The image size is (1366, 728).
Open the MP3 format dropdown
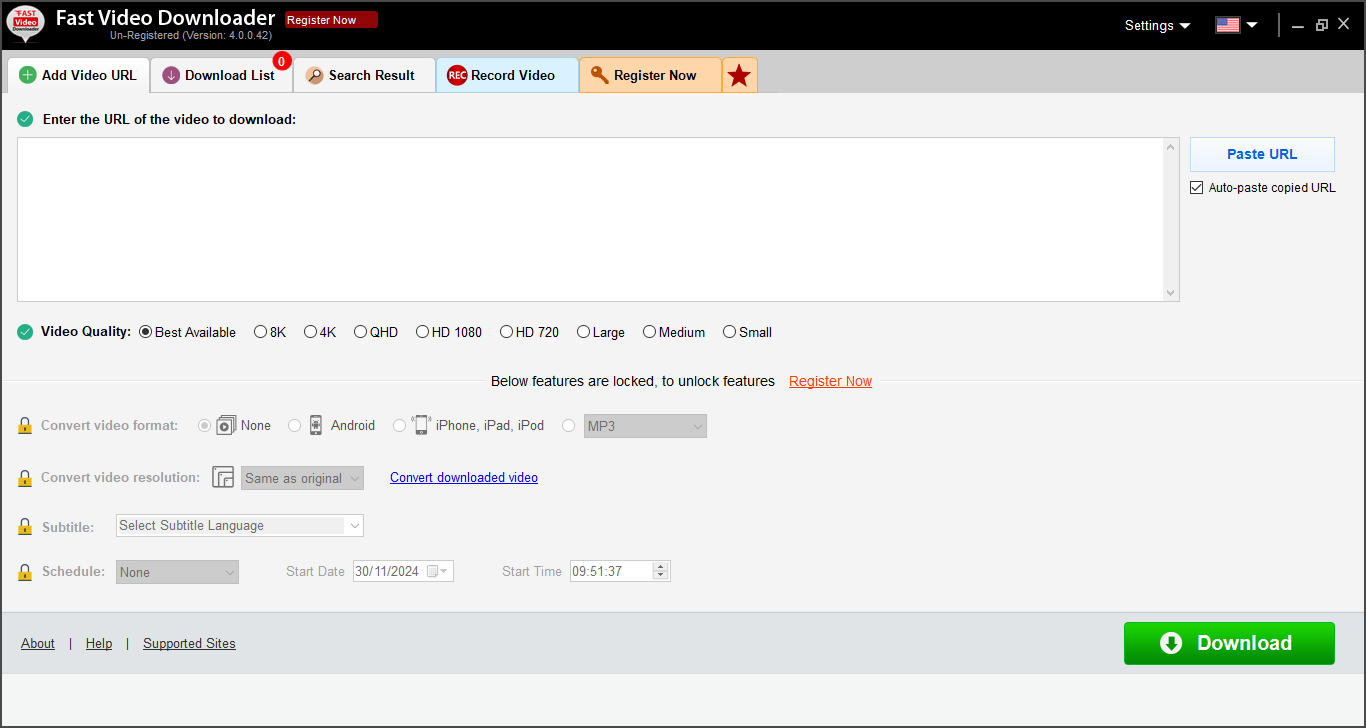point(645,426)
